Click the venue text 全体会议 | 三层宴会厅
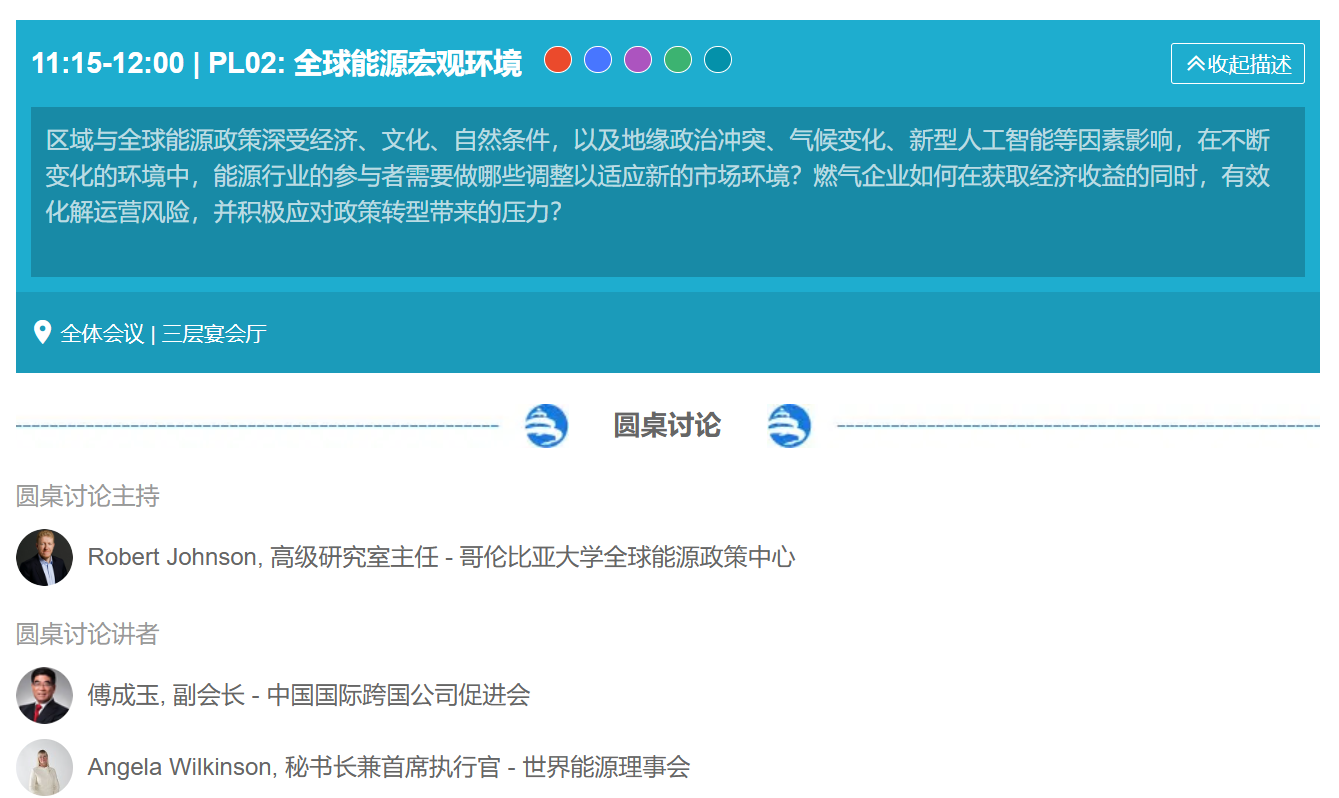 coord(164,334)
